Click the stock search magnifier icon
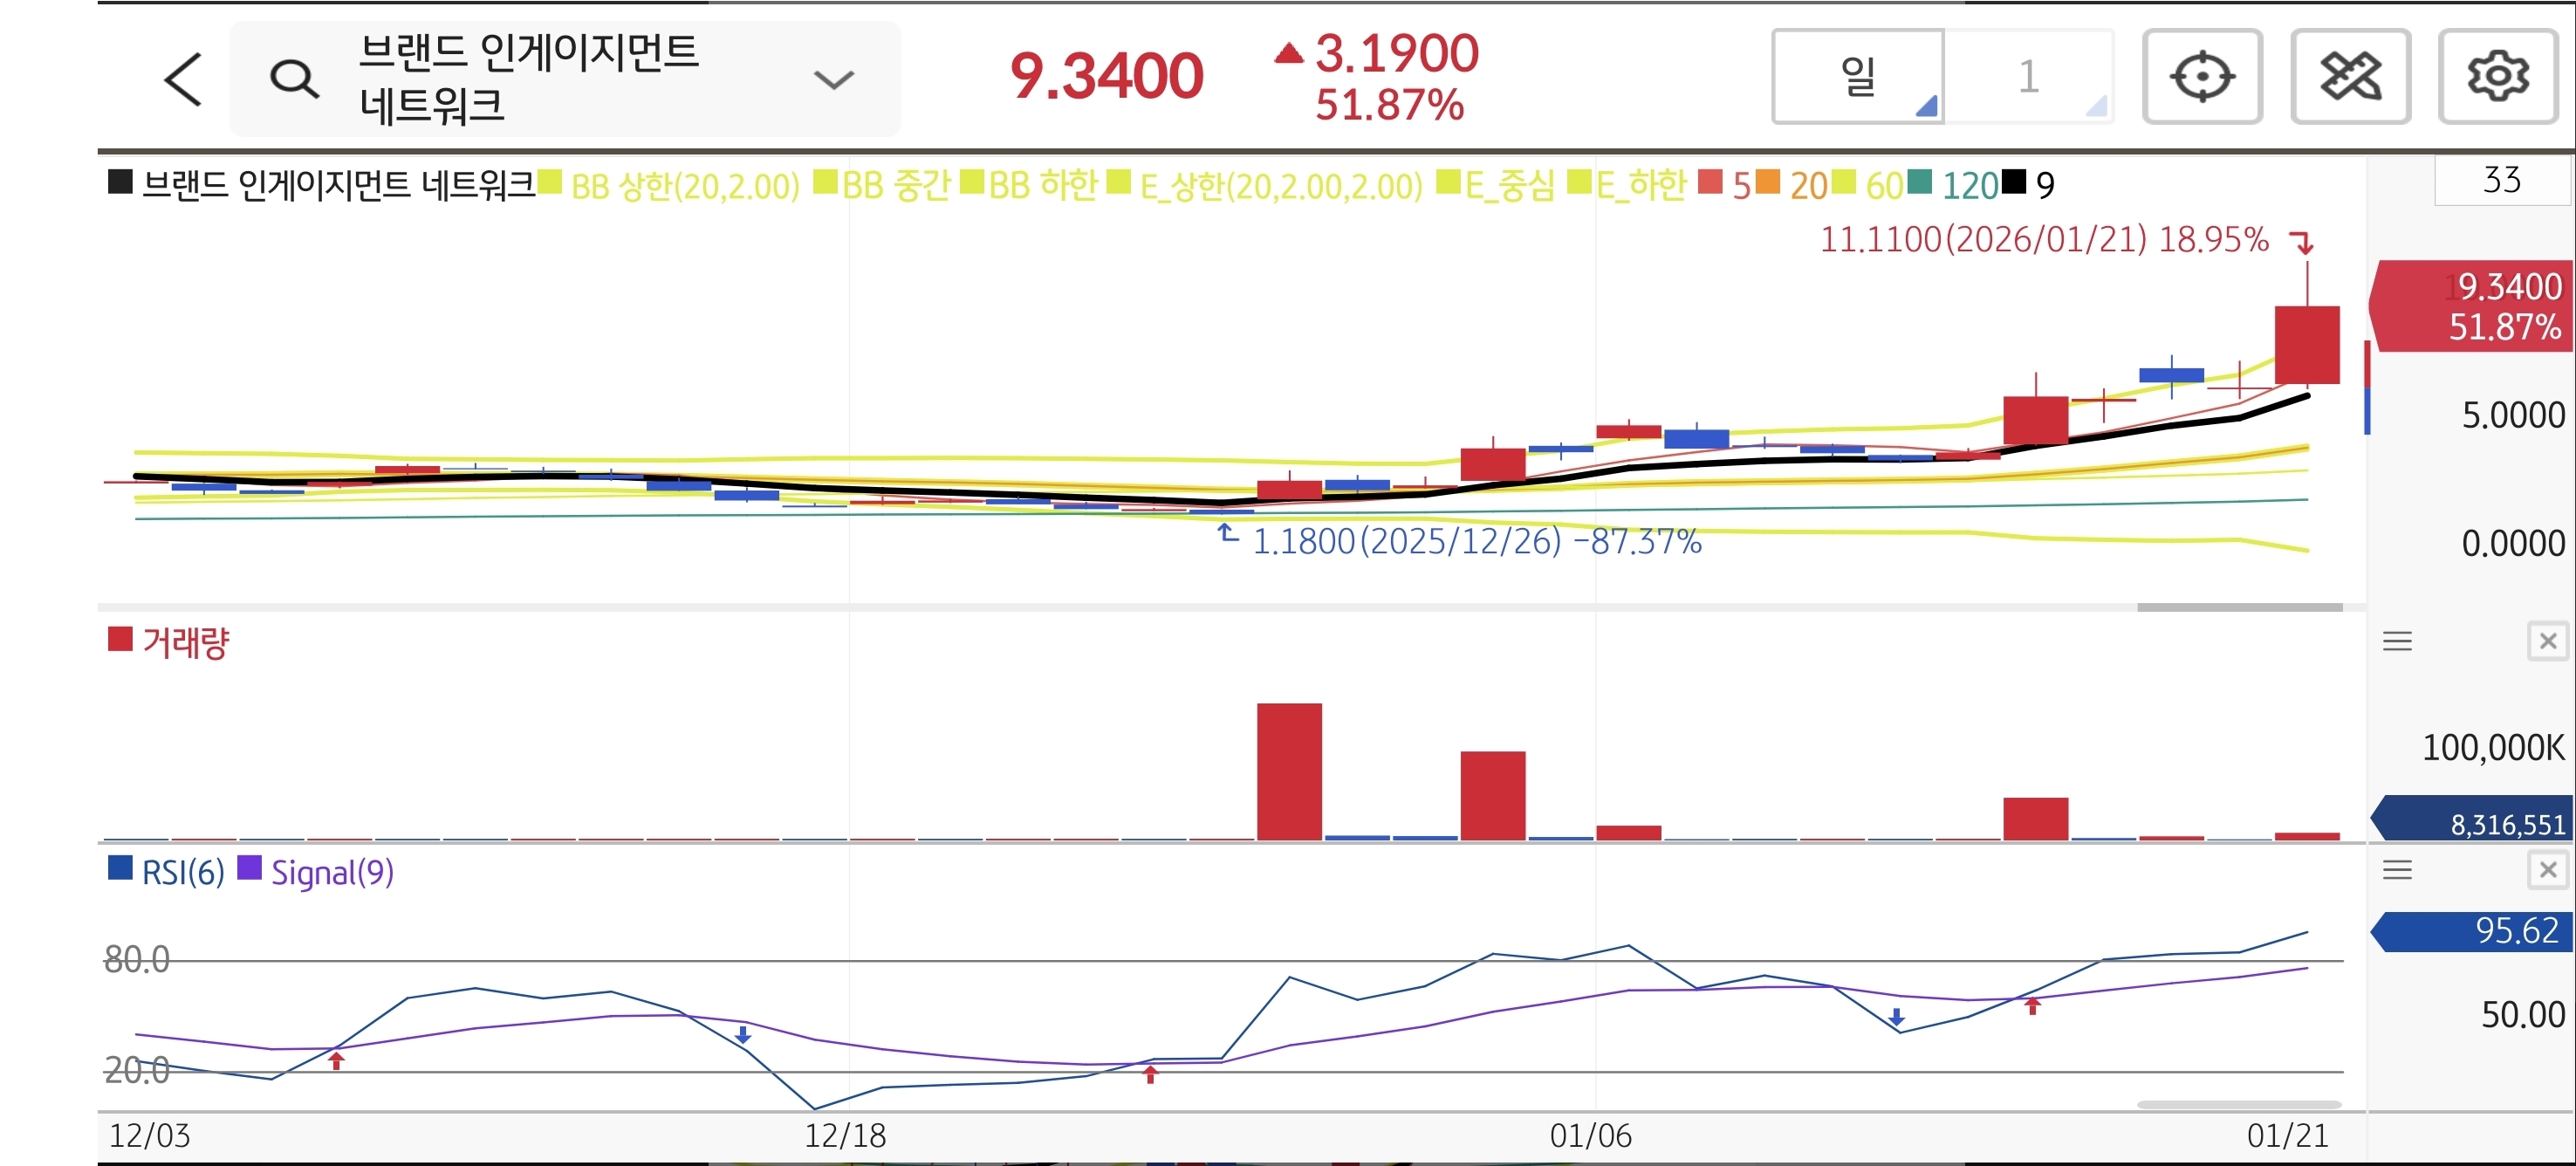The height and width of the screenshot is (1166, 2576). (x=294, y=79)
